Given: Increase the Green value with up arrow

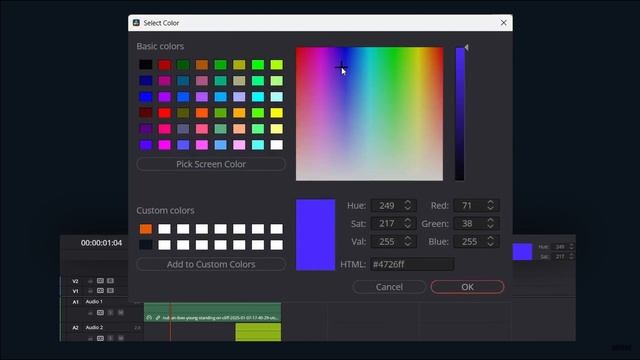Looking at the screenshot, I should coord(491,220).
